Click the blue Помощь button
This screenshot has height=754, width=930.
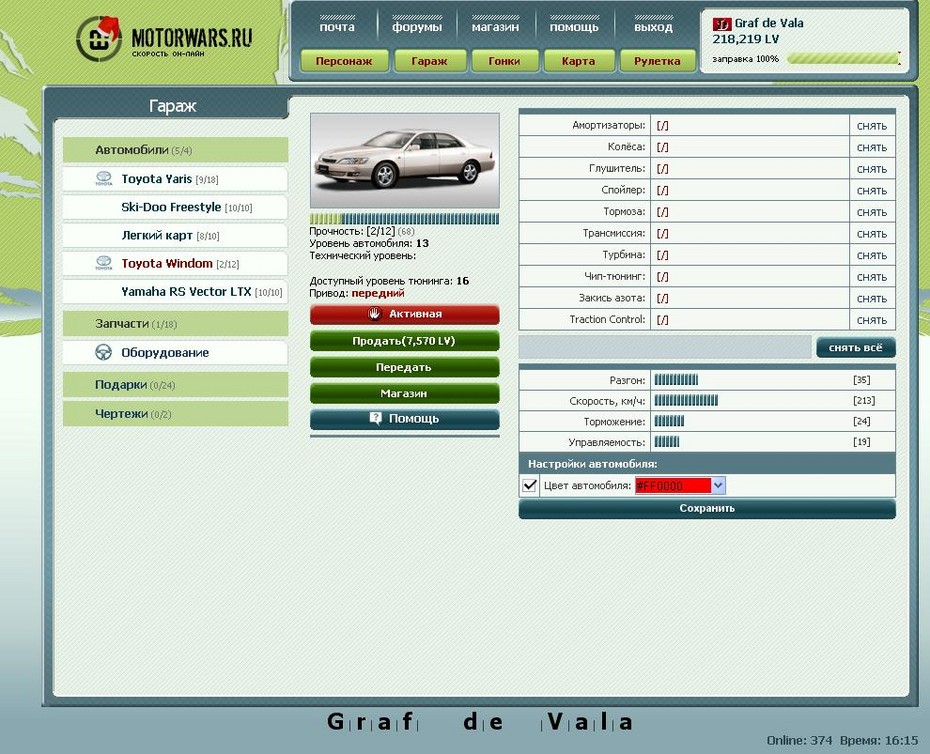click(405, 419)
